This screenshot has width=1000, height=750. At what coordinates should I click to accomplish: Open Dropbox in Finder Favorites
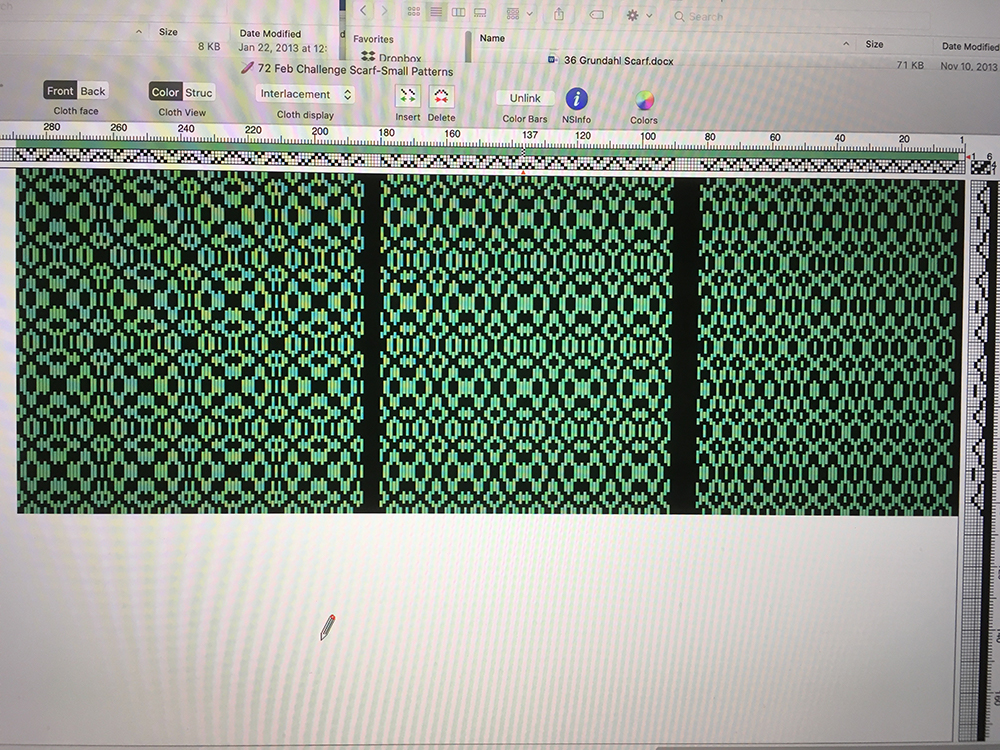pos(395,58)
